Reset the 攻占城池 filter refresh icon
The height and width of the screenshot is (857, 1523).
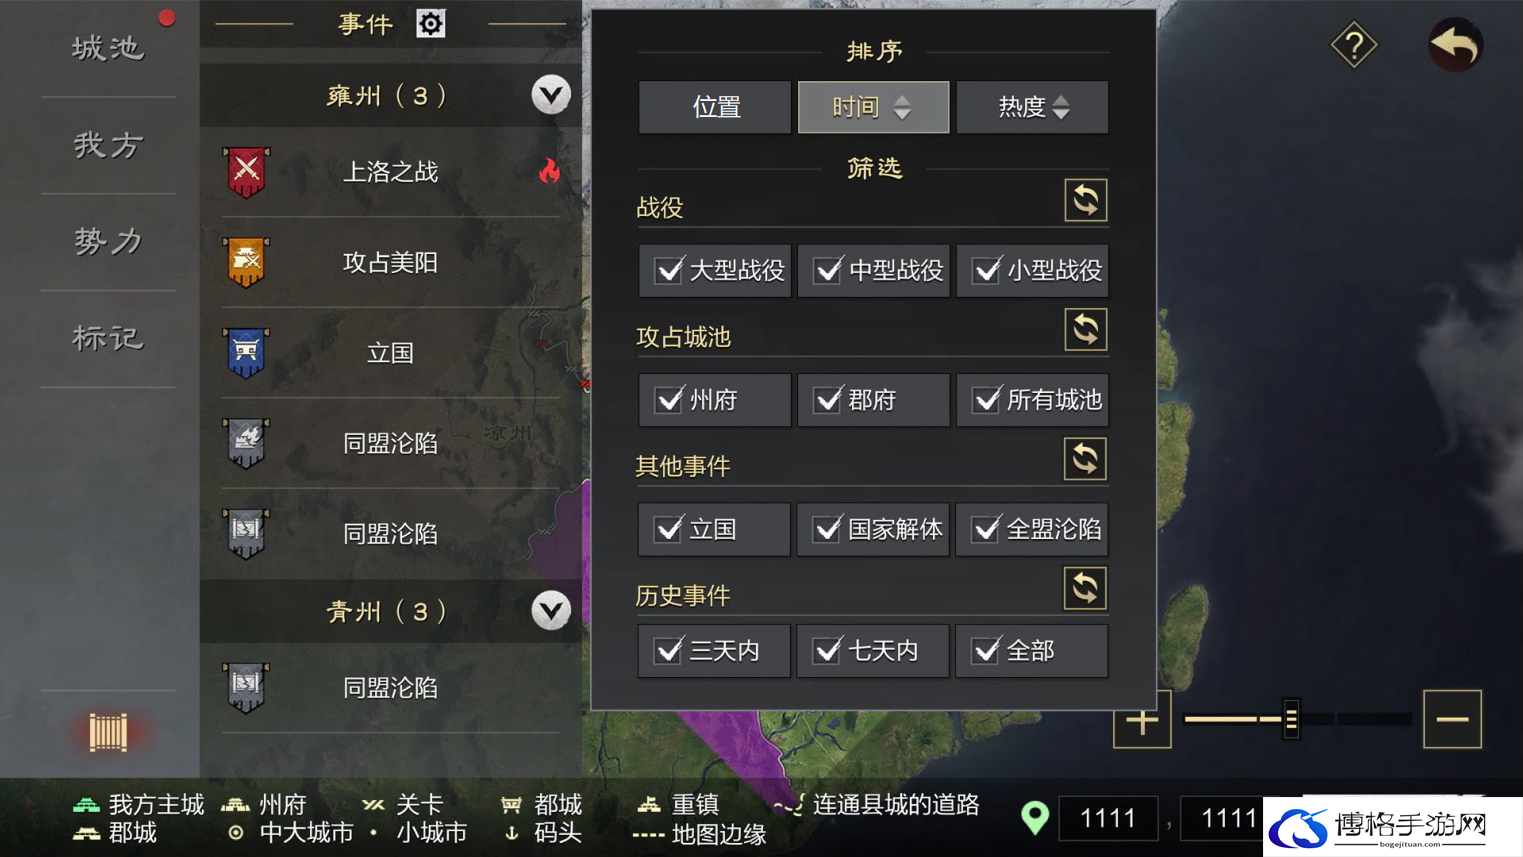click(1085, 329)
